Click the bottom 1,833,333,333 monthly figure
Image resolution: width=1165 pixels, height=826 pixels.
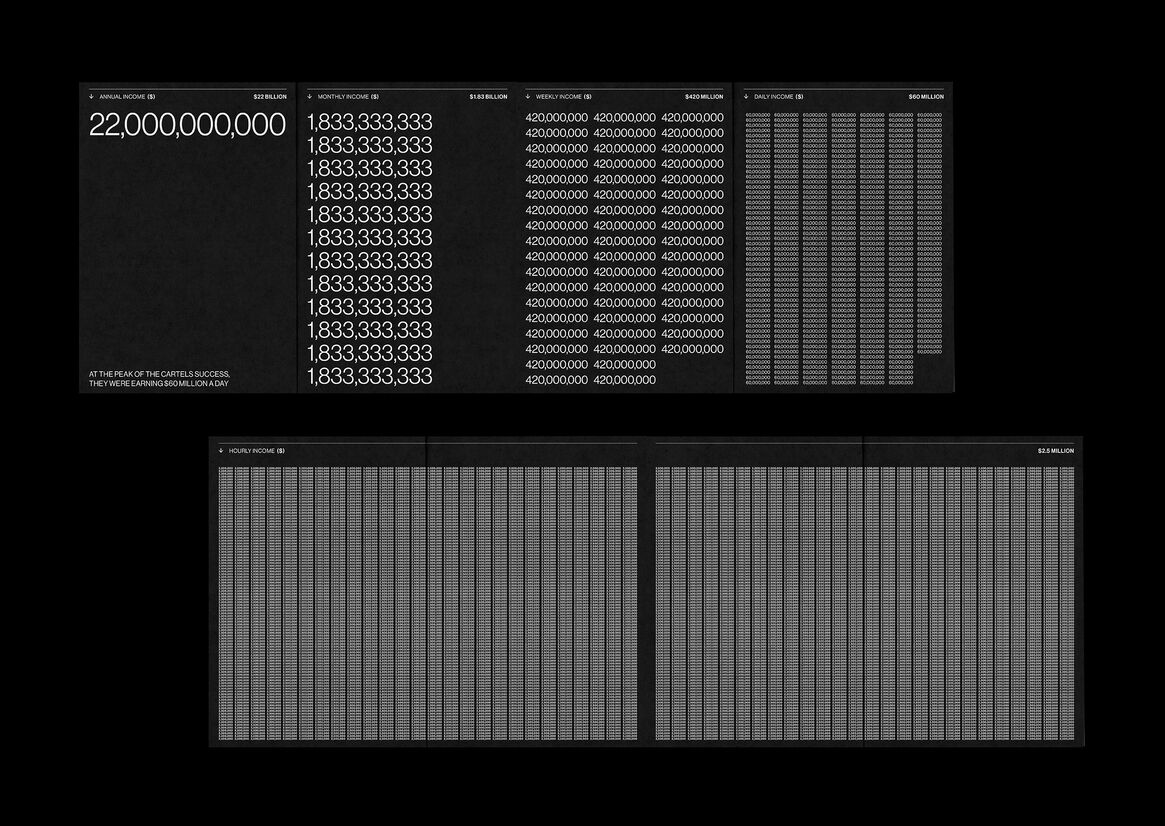pos(370,376)
